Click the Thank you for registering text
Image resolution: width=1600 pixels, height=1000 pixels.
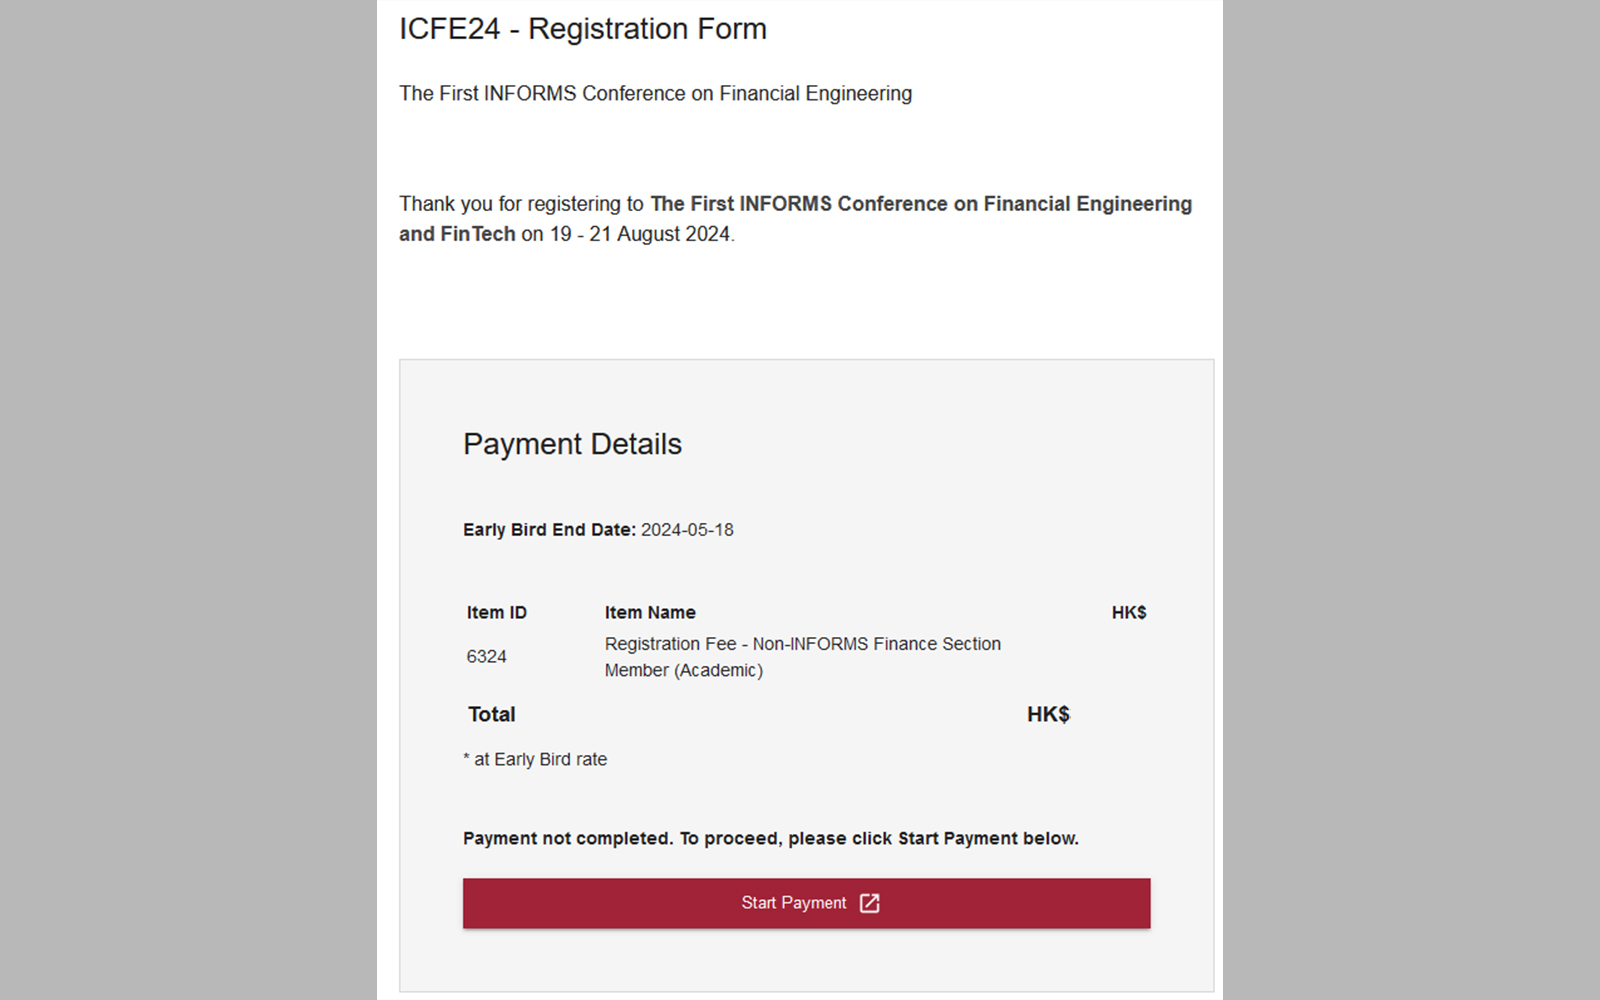[x=521, y=204]
